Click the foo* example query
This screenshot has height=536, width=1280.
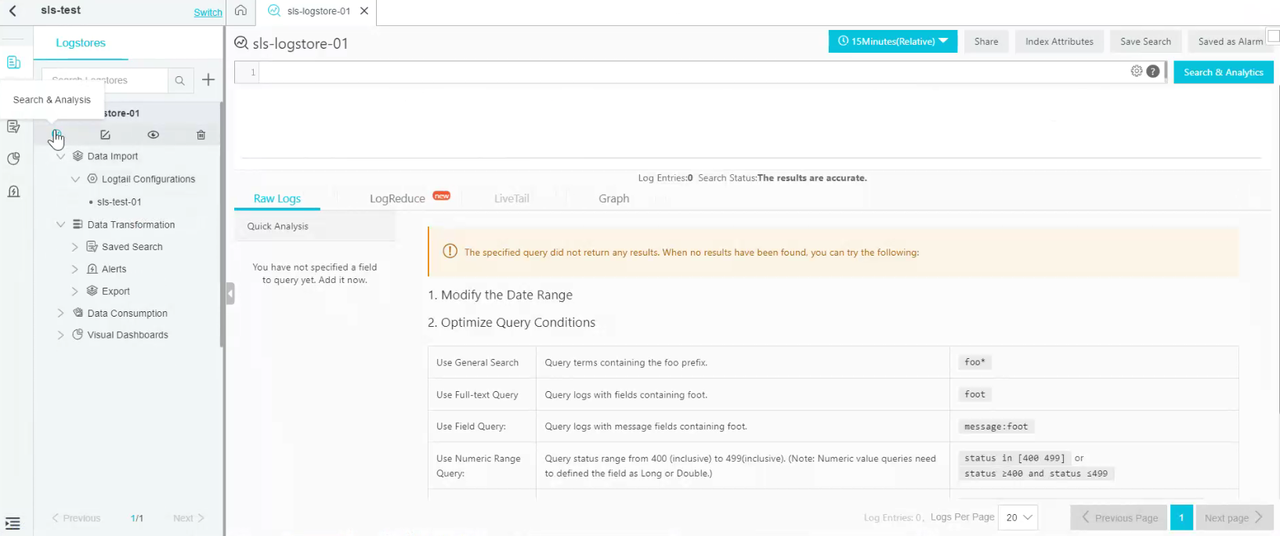point(975,362)
